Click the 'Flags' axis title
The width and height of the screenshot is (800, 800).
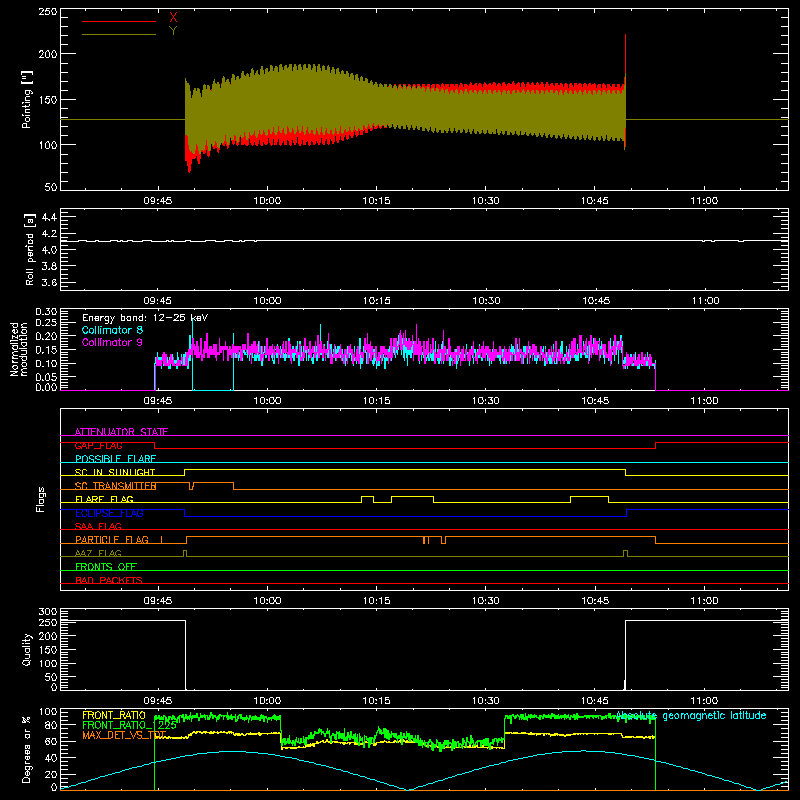[40, 499]
